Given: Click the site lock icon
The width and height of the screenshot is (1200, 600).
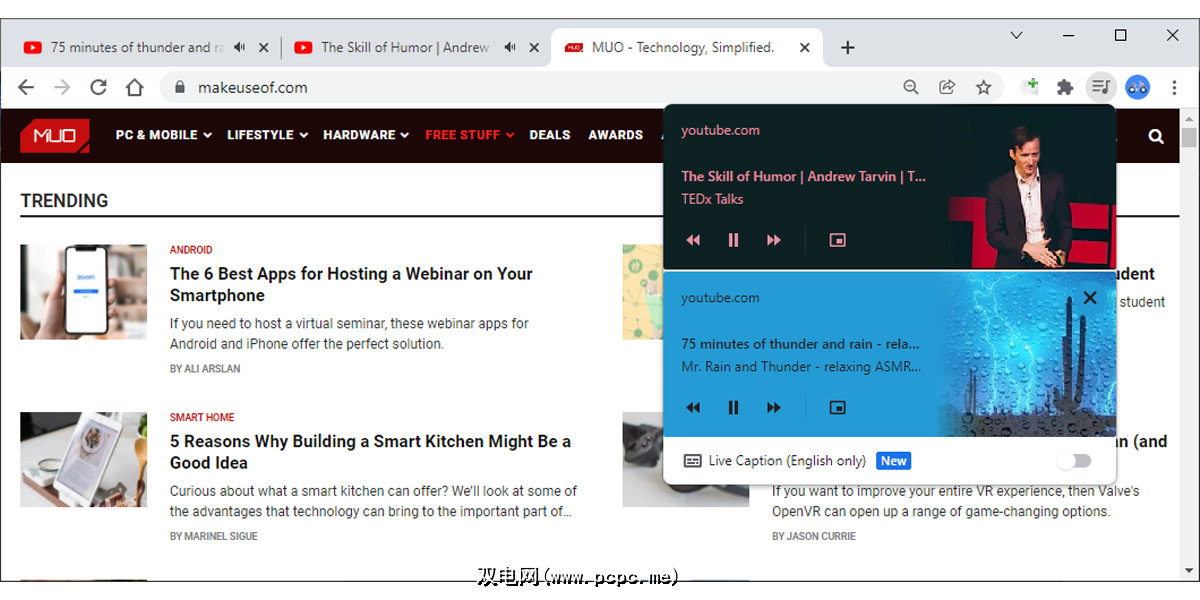Looking at the screenshot, I should (180, 87).
